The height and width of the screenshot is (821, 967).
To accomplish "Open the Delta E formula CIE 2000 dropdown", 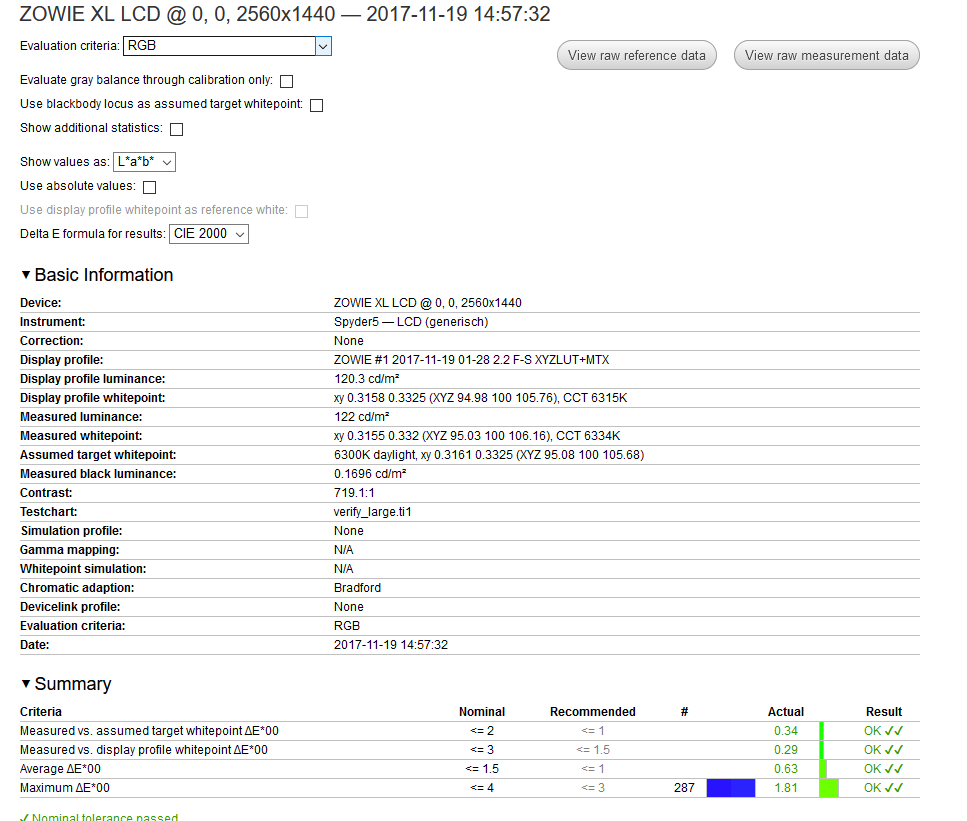I will (x=208, y=234).
